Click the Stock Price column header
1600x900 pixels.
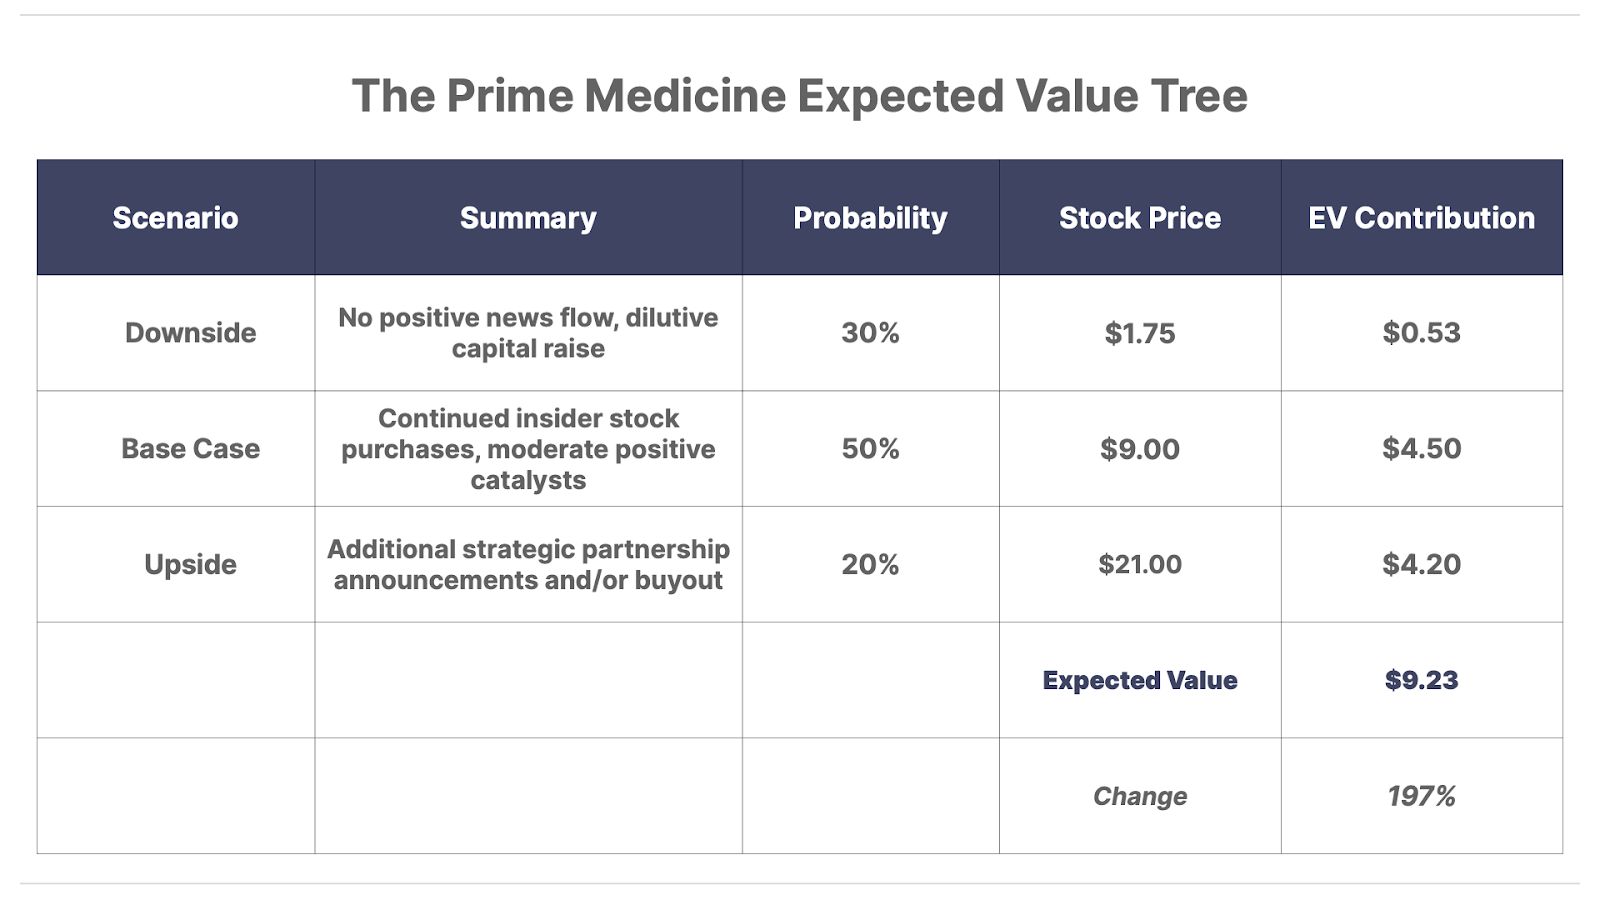(1140, 218)
